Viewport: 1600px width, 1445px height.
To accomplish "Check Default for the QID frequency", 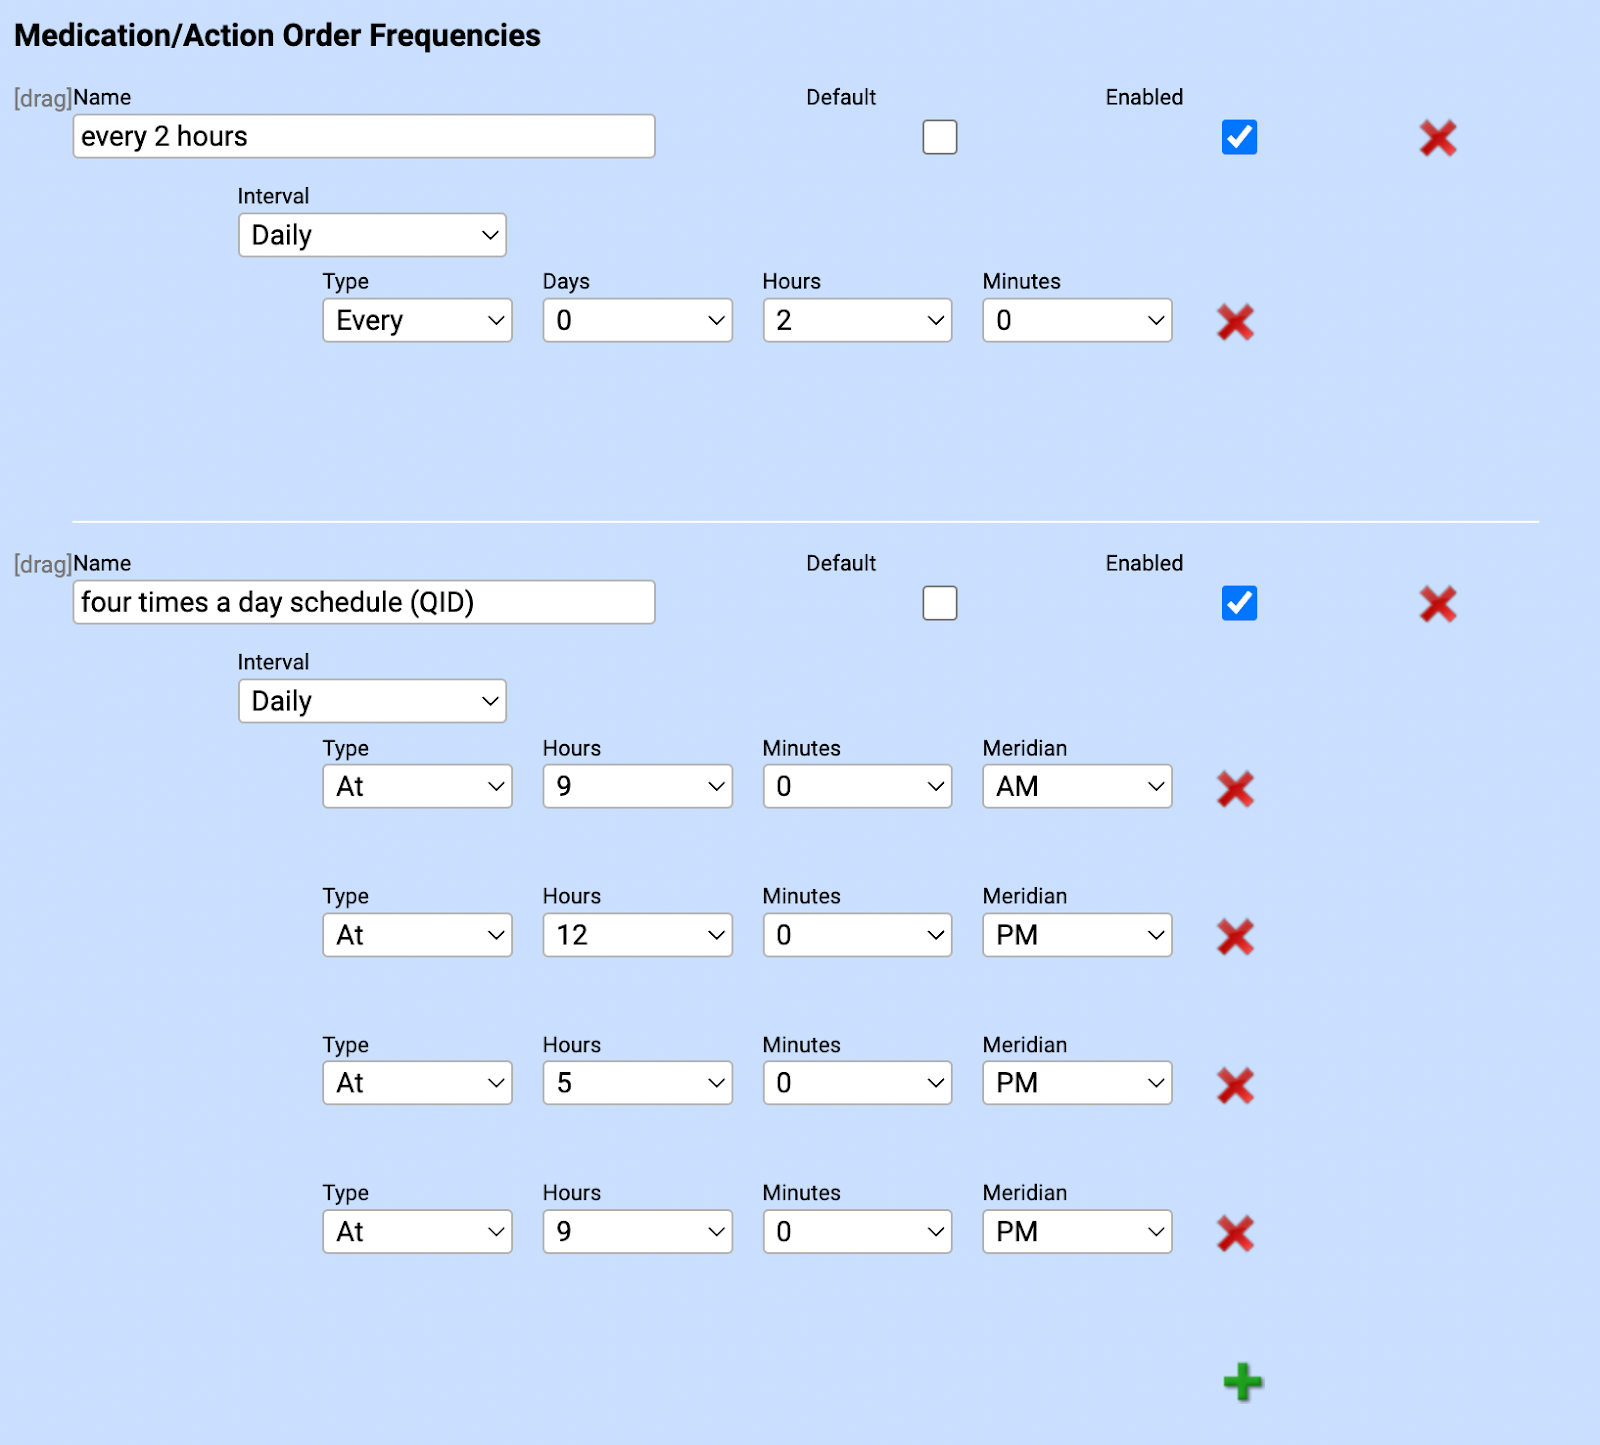I will point(939,603).
